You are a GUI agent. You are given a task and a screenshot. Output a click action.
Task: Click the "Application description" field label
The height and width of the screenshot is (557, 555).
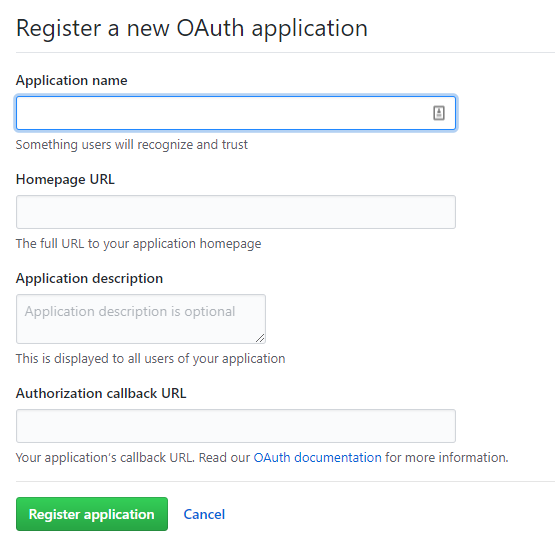(x=89, y=278)
